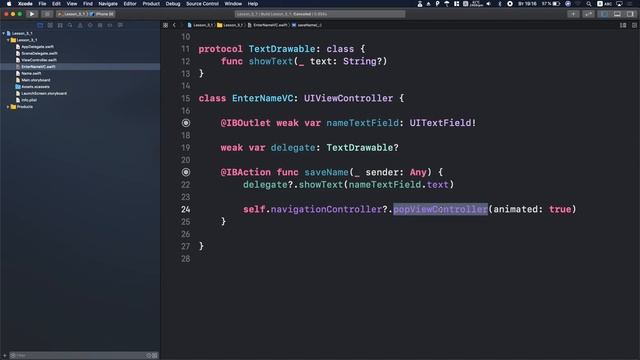The width and height of the screenshot is (640, 360).
Task: Click the Lesson_3_1 folder jump bar segment
Action: (230, 25)
